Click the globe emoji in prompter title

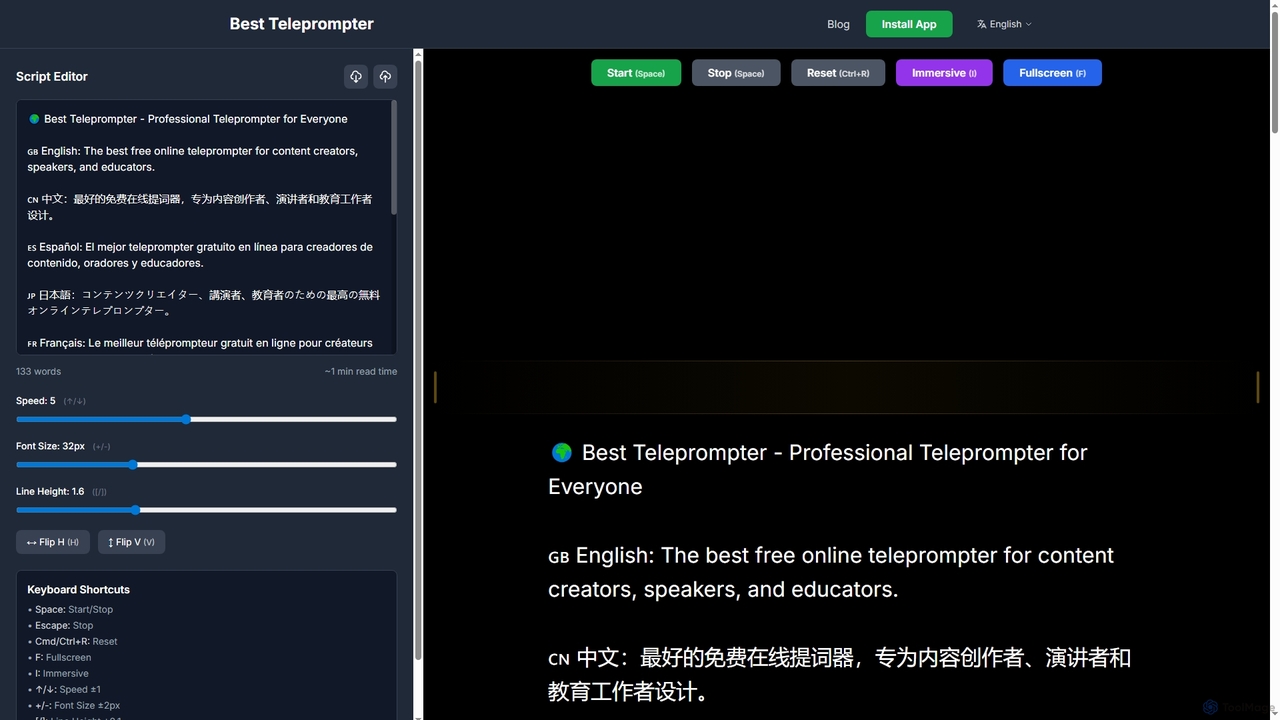coord(562,453)
